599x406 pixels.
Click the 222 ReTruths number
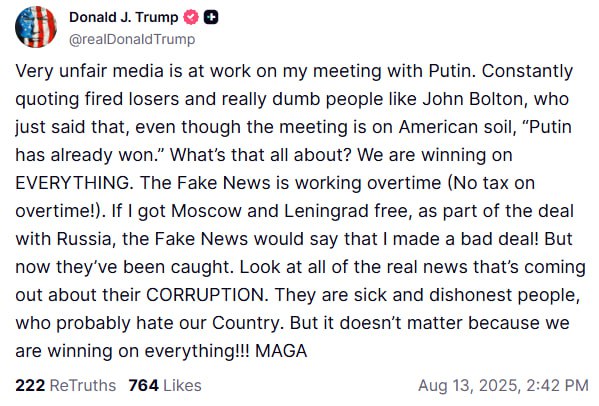pos(30,385)
